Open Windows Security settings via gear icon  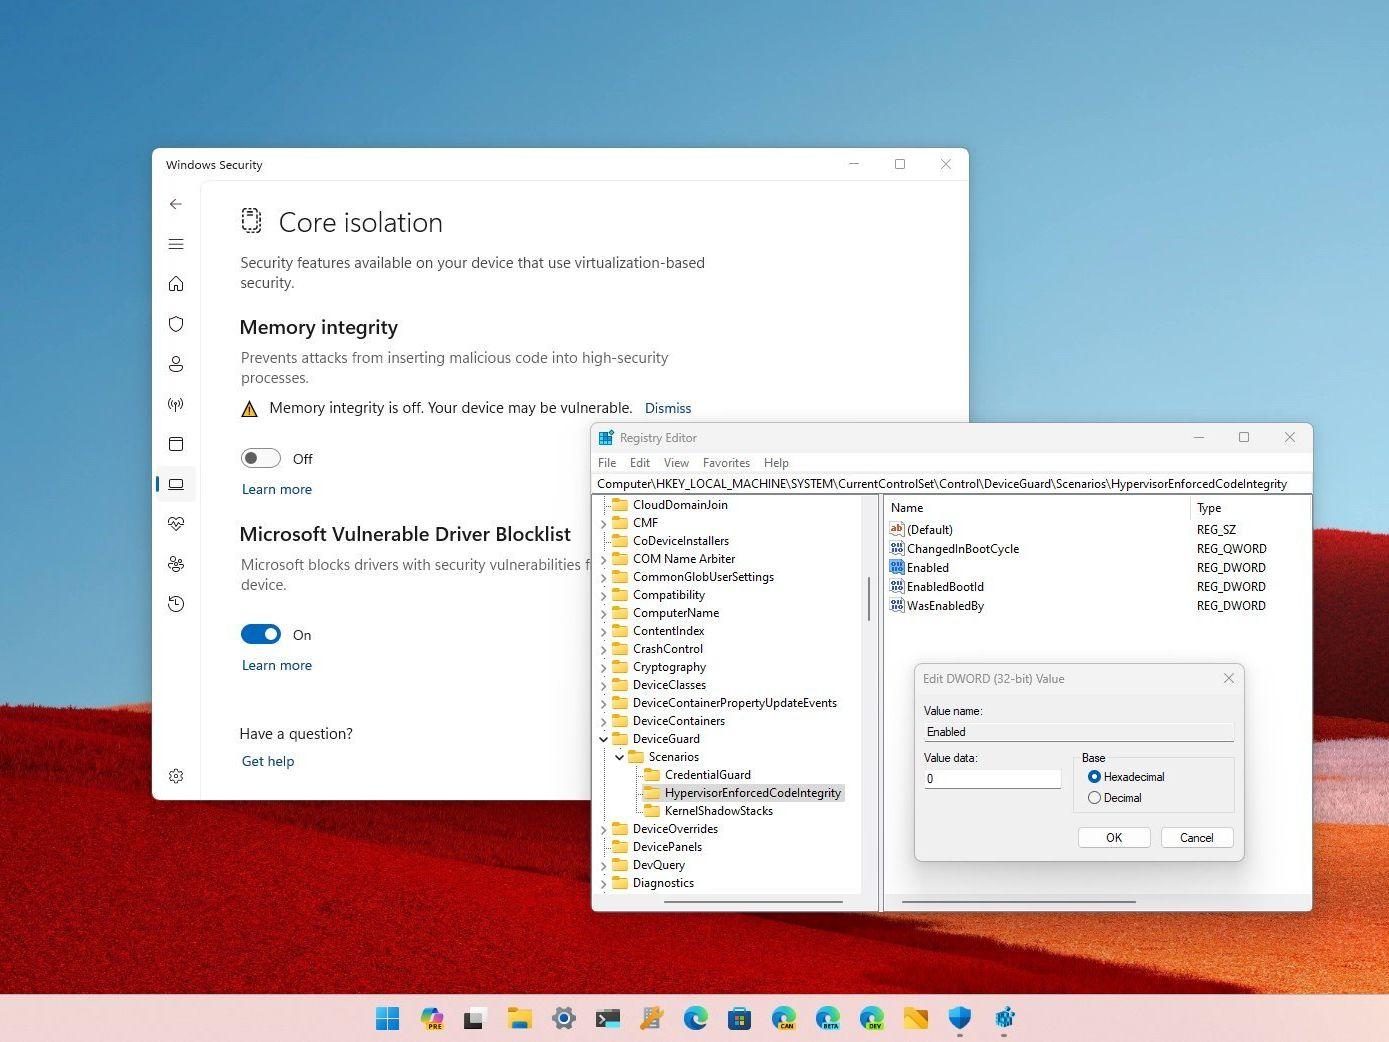point(176,776)
